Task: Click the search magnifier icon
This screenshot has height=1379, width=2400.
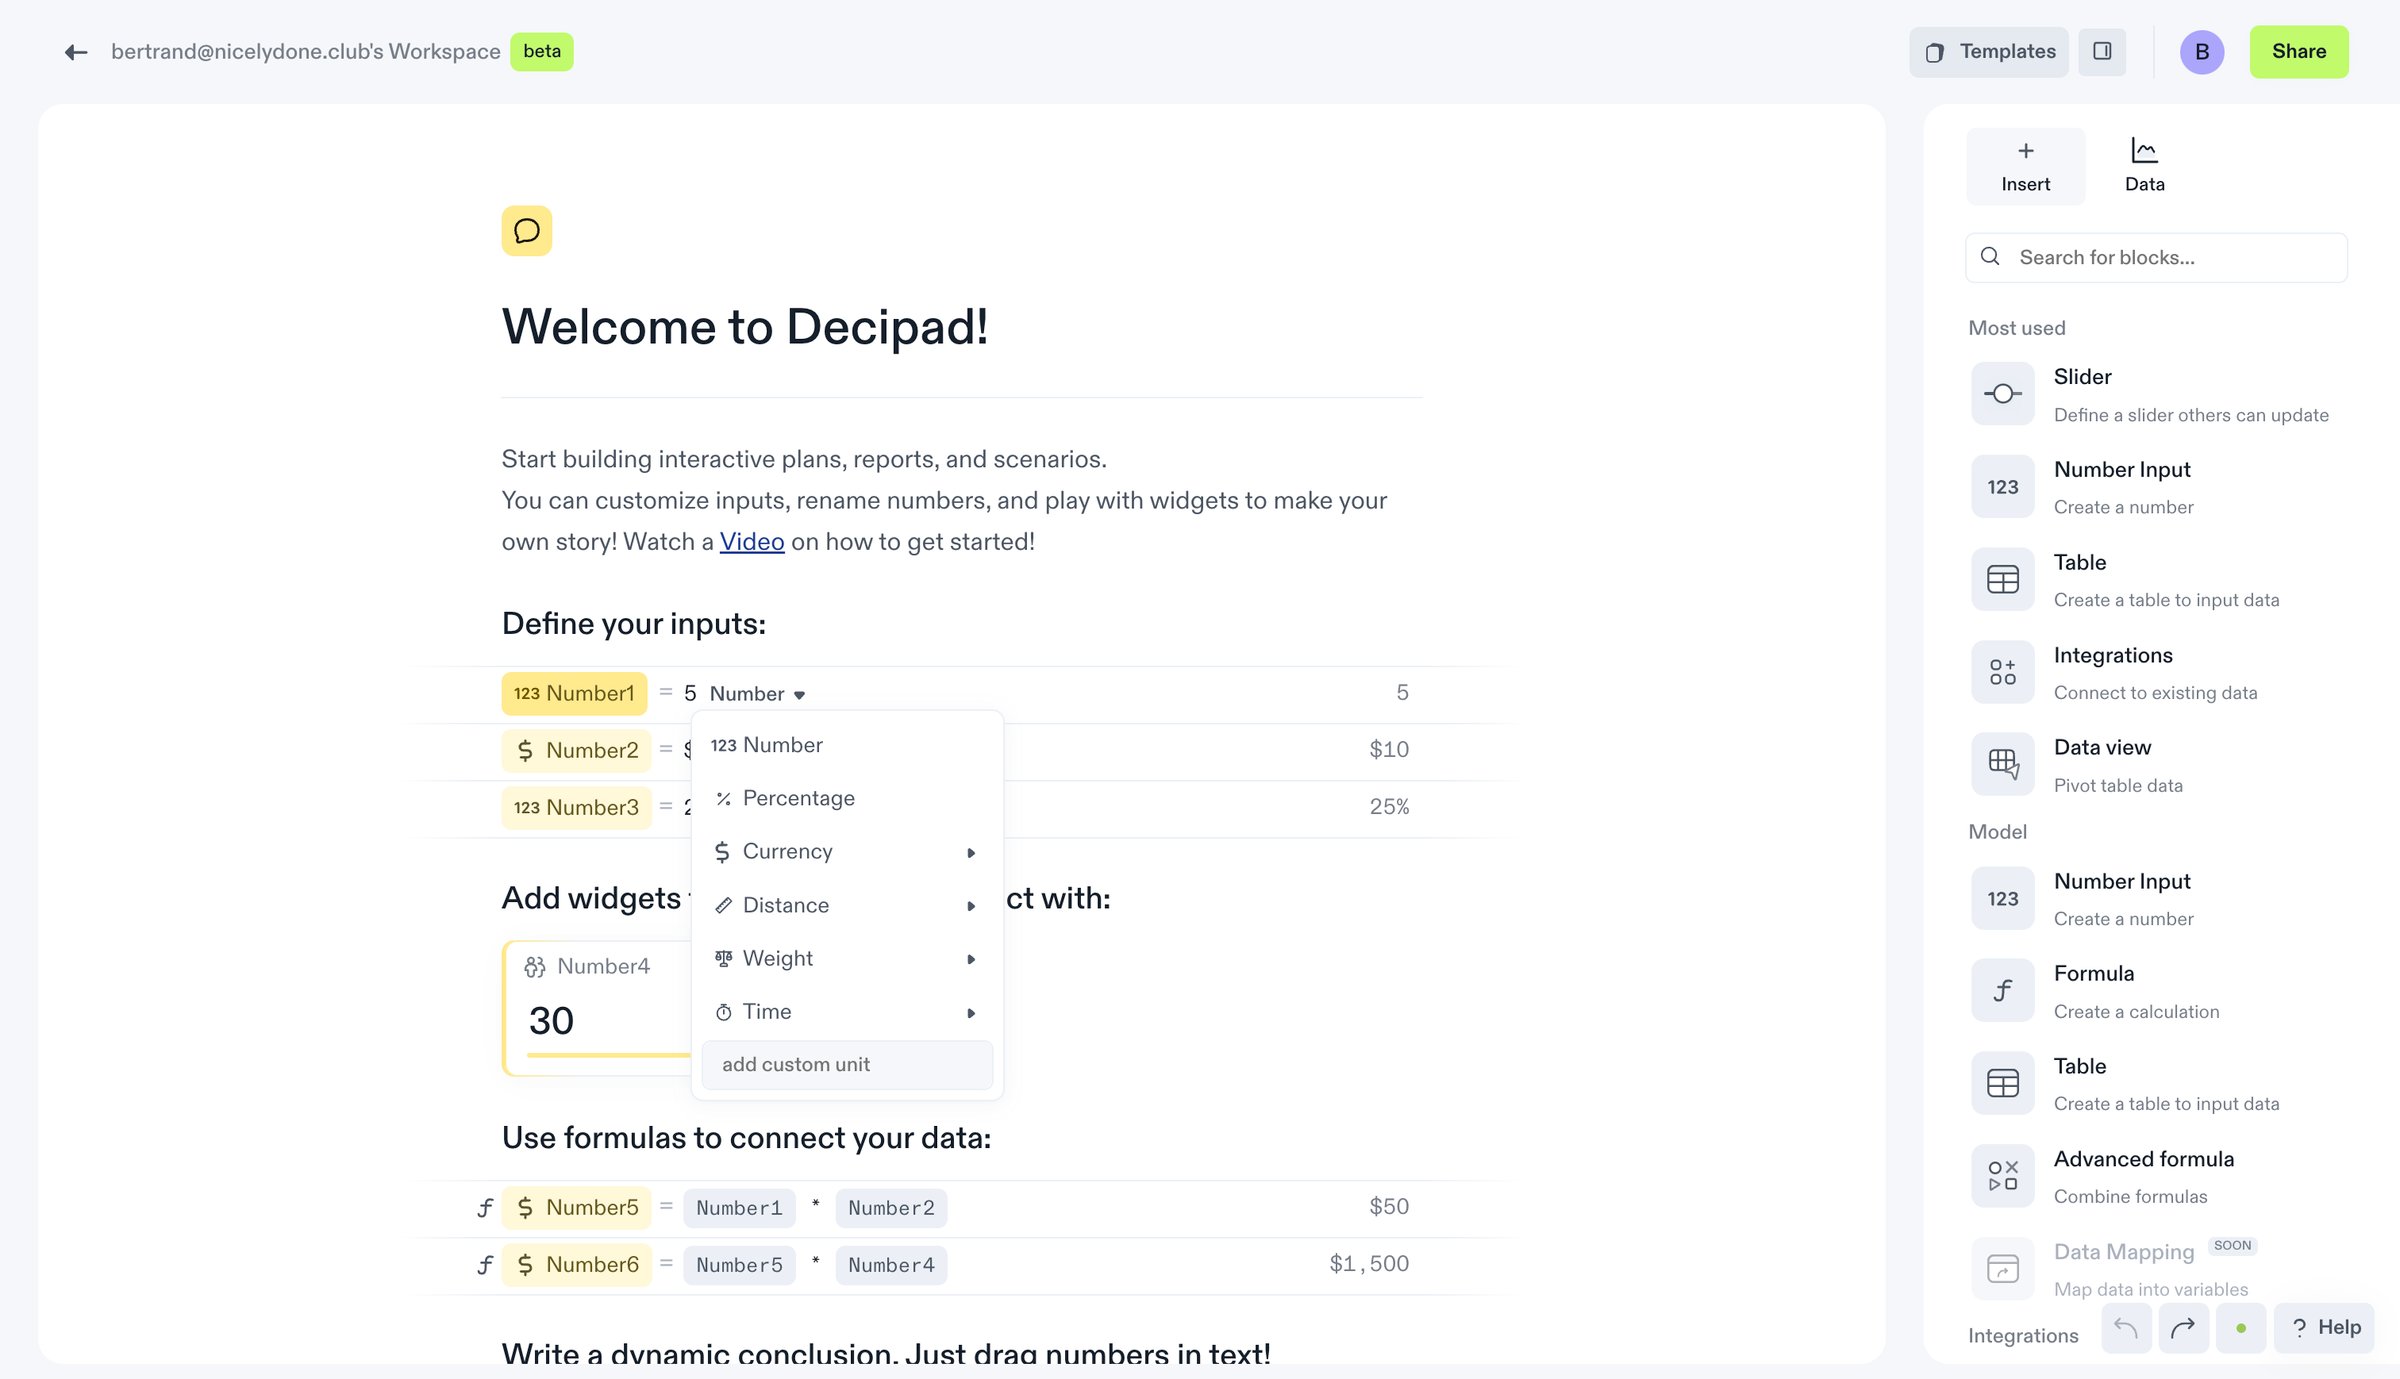Action: tap(1990, 257)
